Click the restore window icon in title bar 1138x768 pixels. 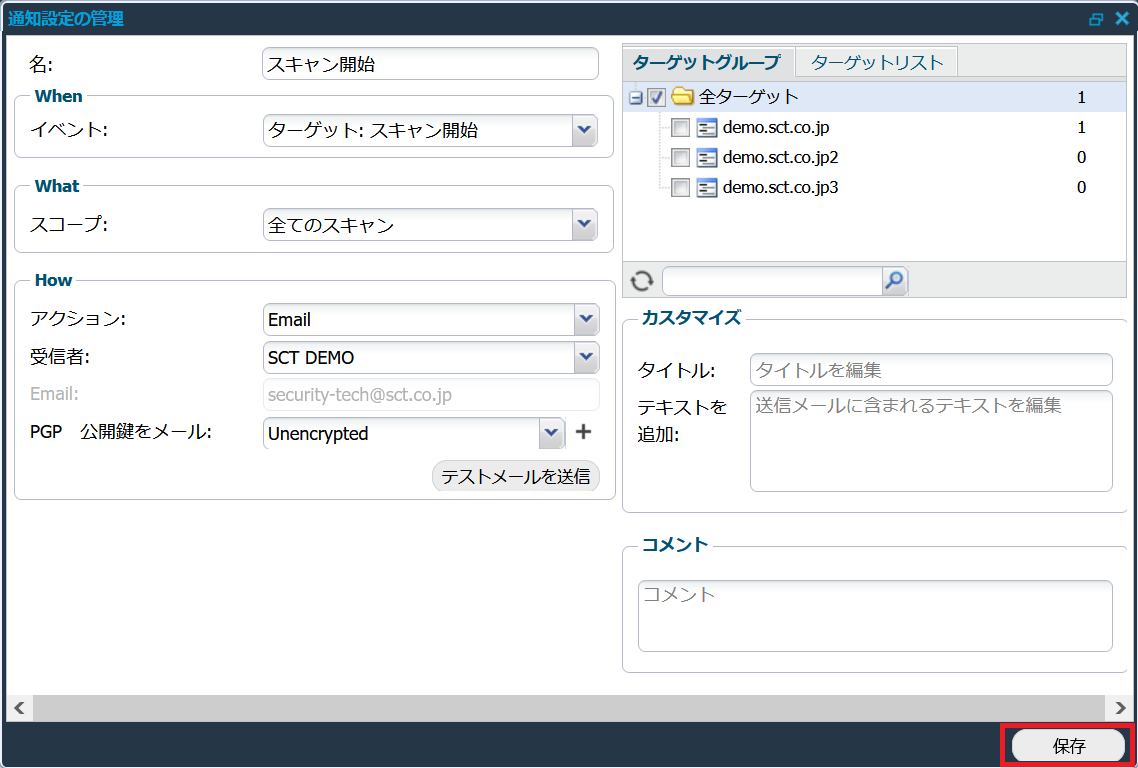pos(1096,19)
